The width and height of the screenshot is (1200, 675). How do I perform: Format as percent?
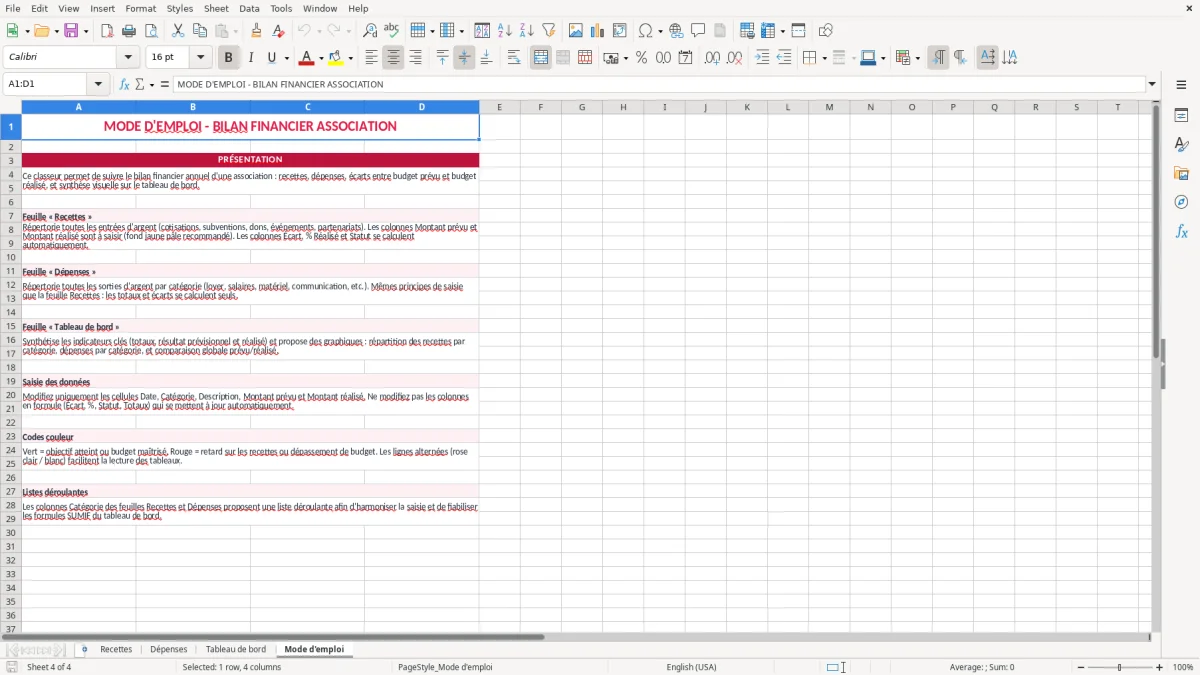pos(641,58)
